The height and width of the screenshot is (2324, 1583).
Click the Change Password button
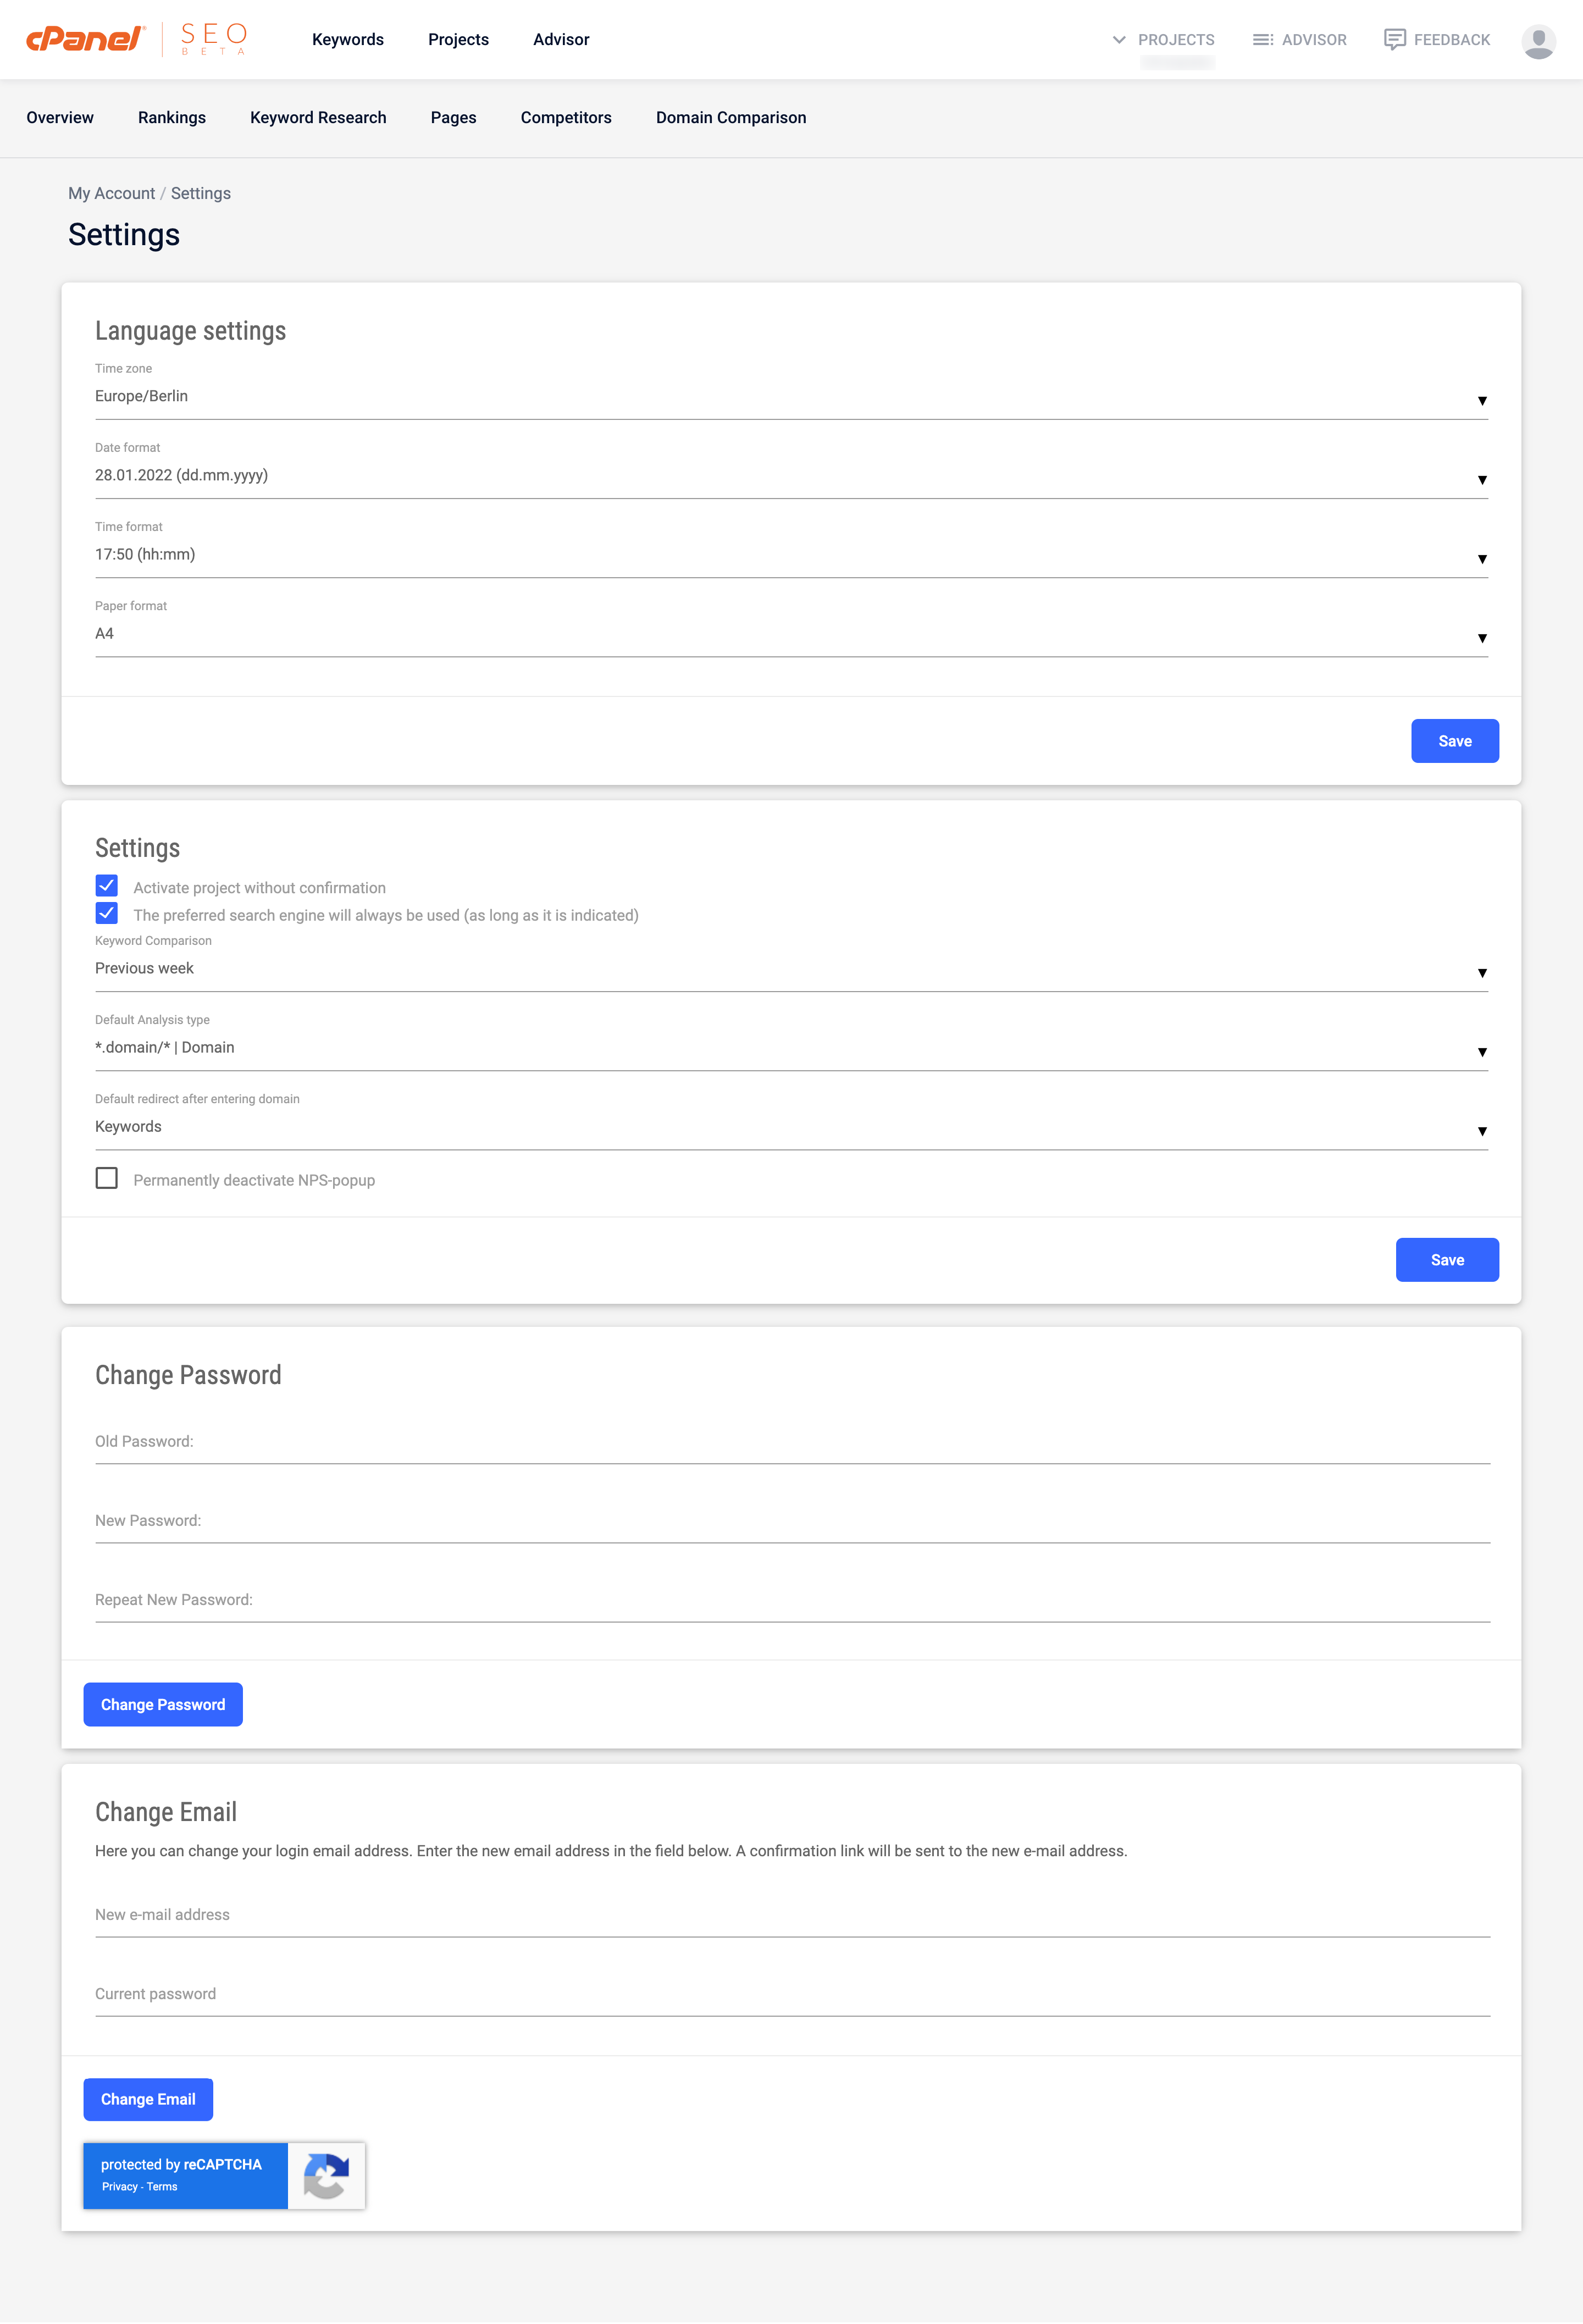click(x=163, y=1704)
